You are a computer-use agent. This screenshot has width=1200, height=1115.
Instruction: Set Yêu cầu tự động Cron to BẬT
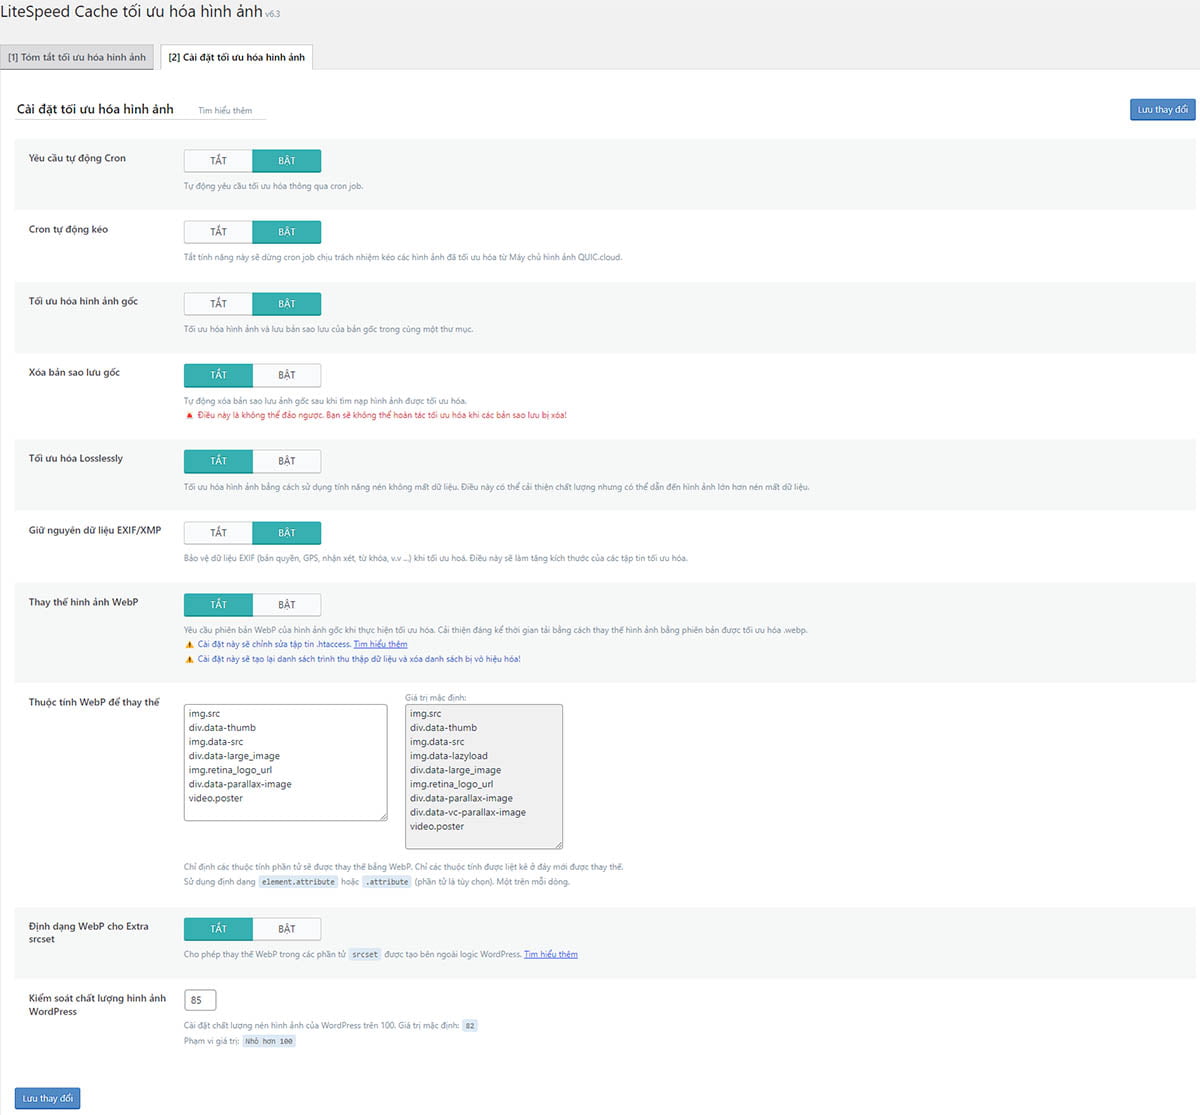coord(287,160)
